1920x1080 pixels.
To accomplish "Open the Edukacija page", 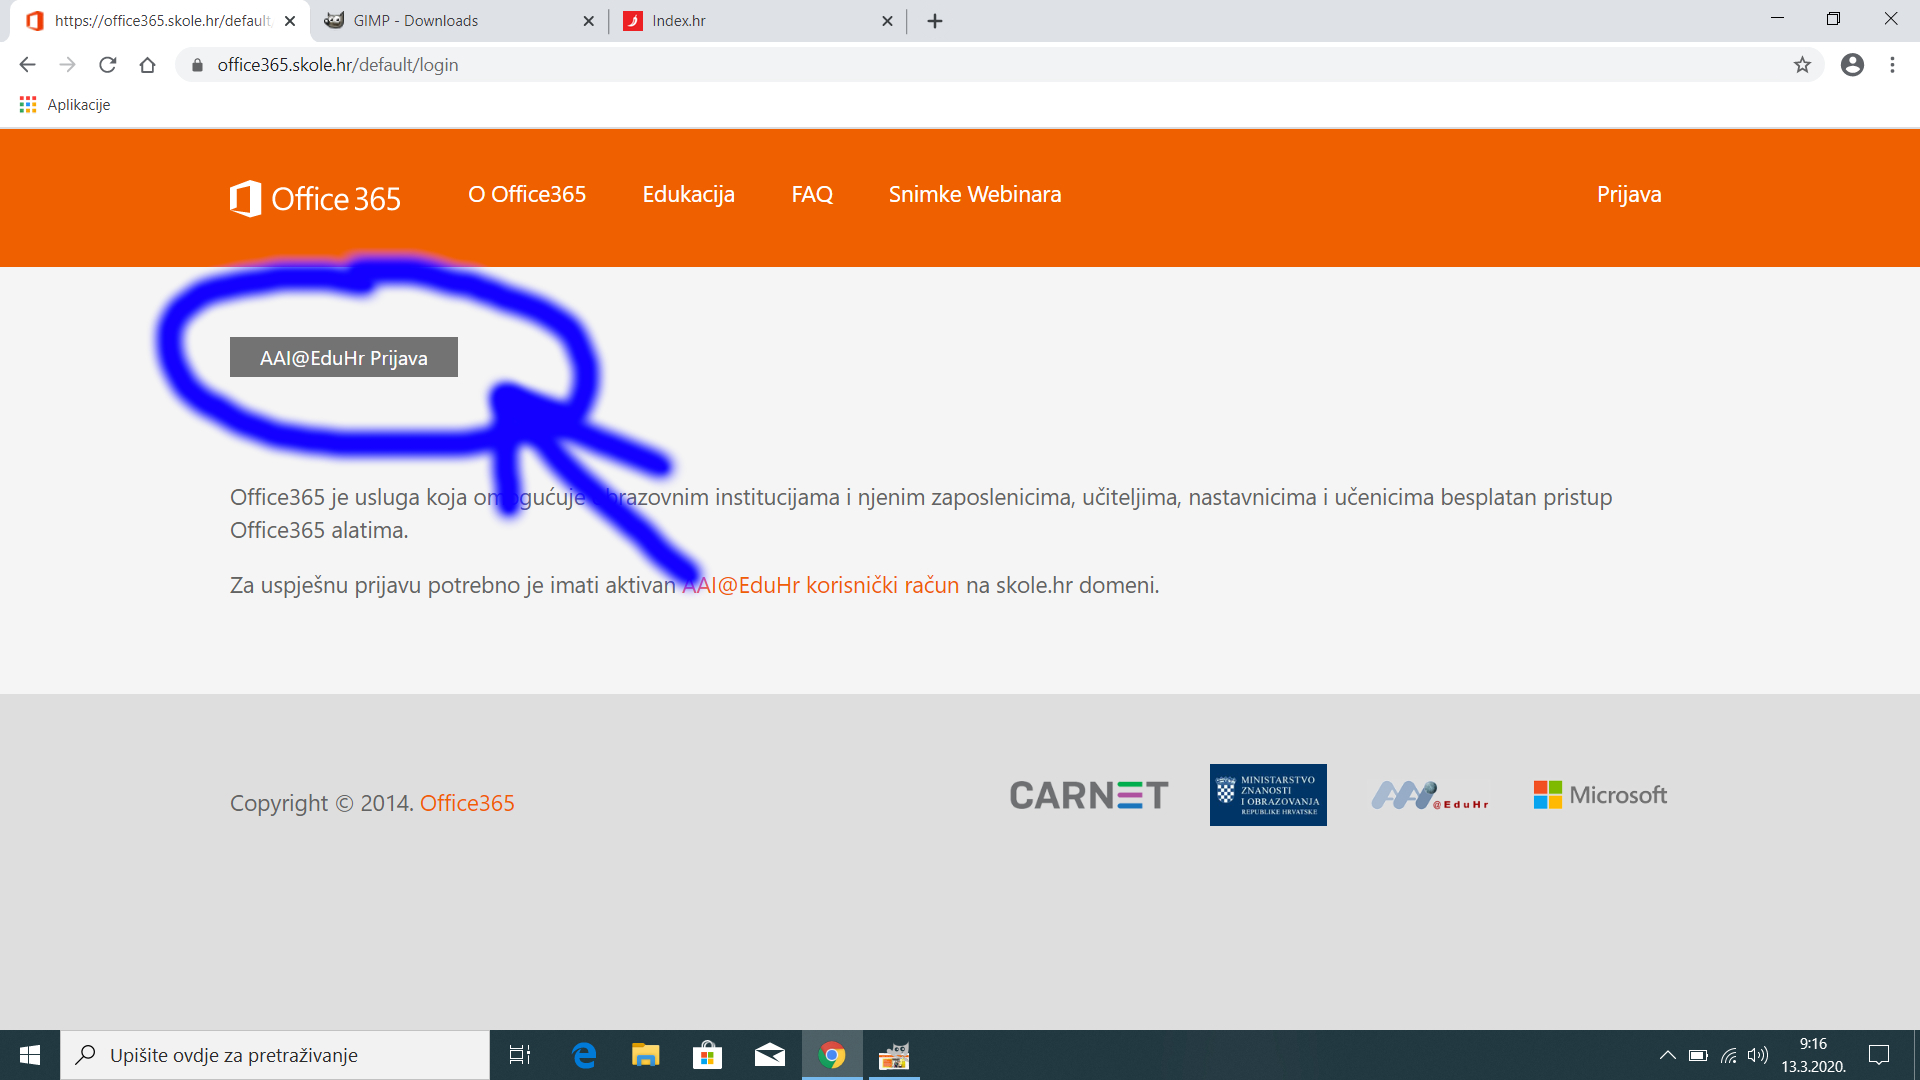I will point(688,194).
